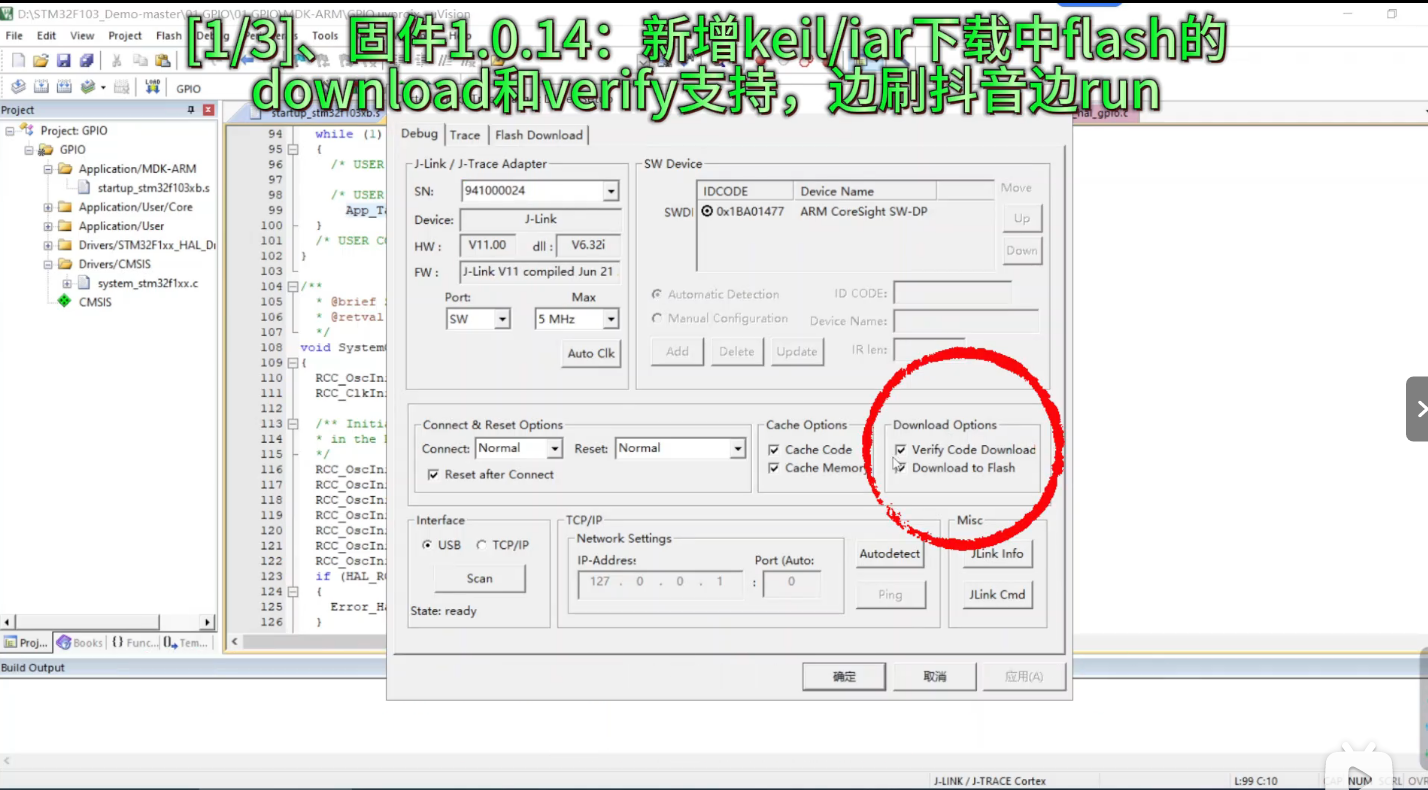The width and height of the screenshot is (1428, 790).
Task: Click the Rebuild all target files icon
Action: [64, 87]
